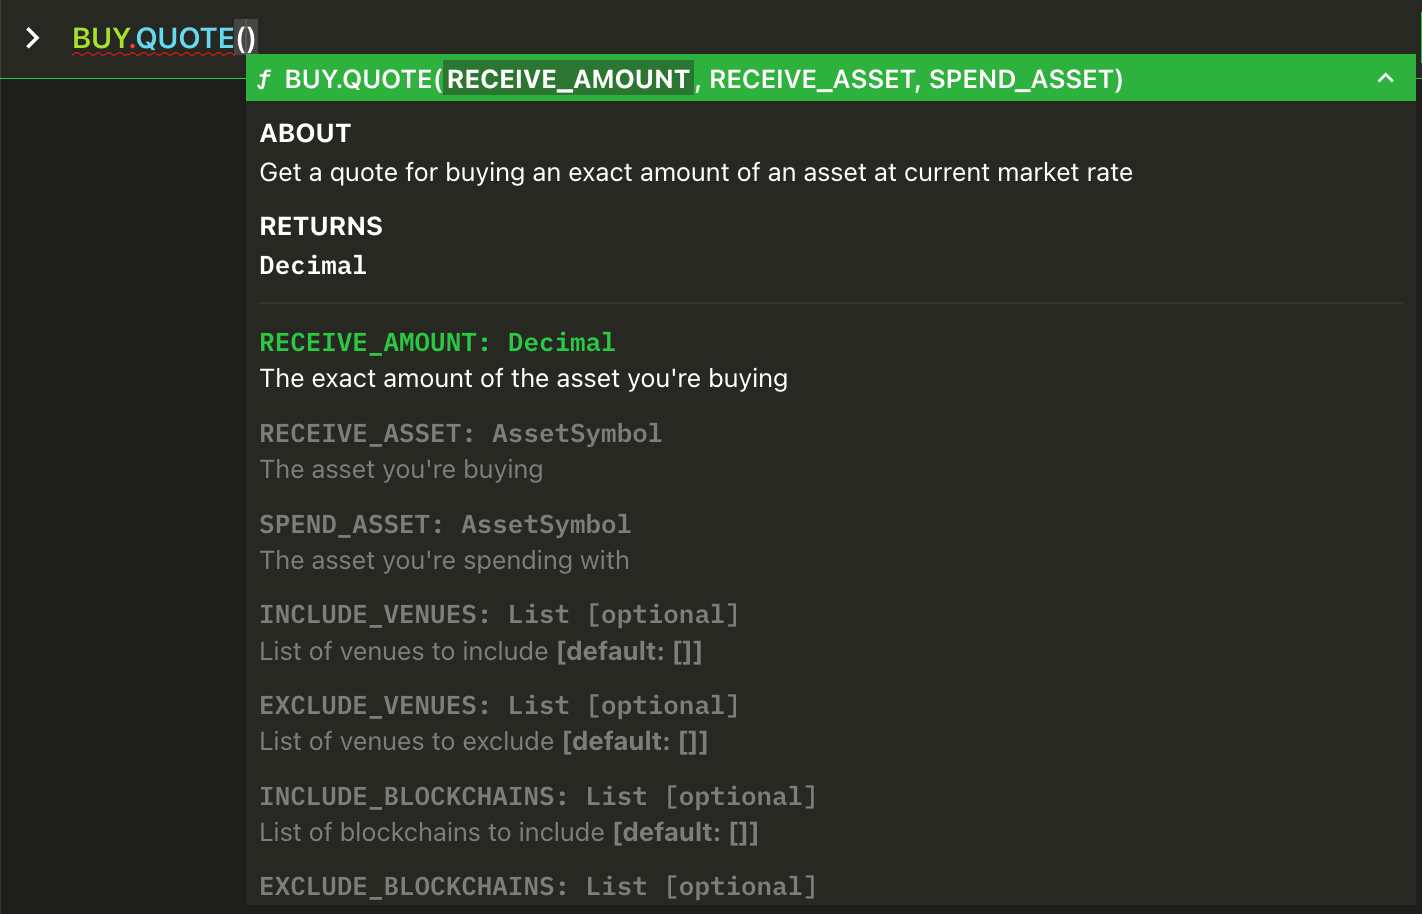Click the INCLUDE_BLOCKCHAINS: List parameter entry
1422x914 pixels.
[x=538, y=796]
